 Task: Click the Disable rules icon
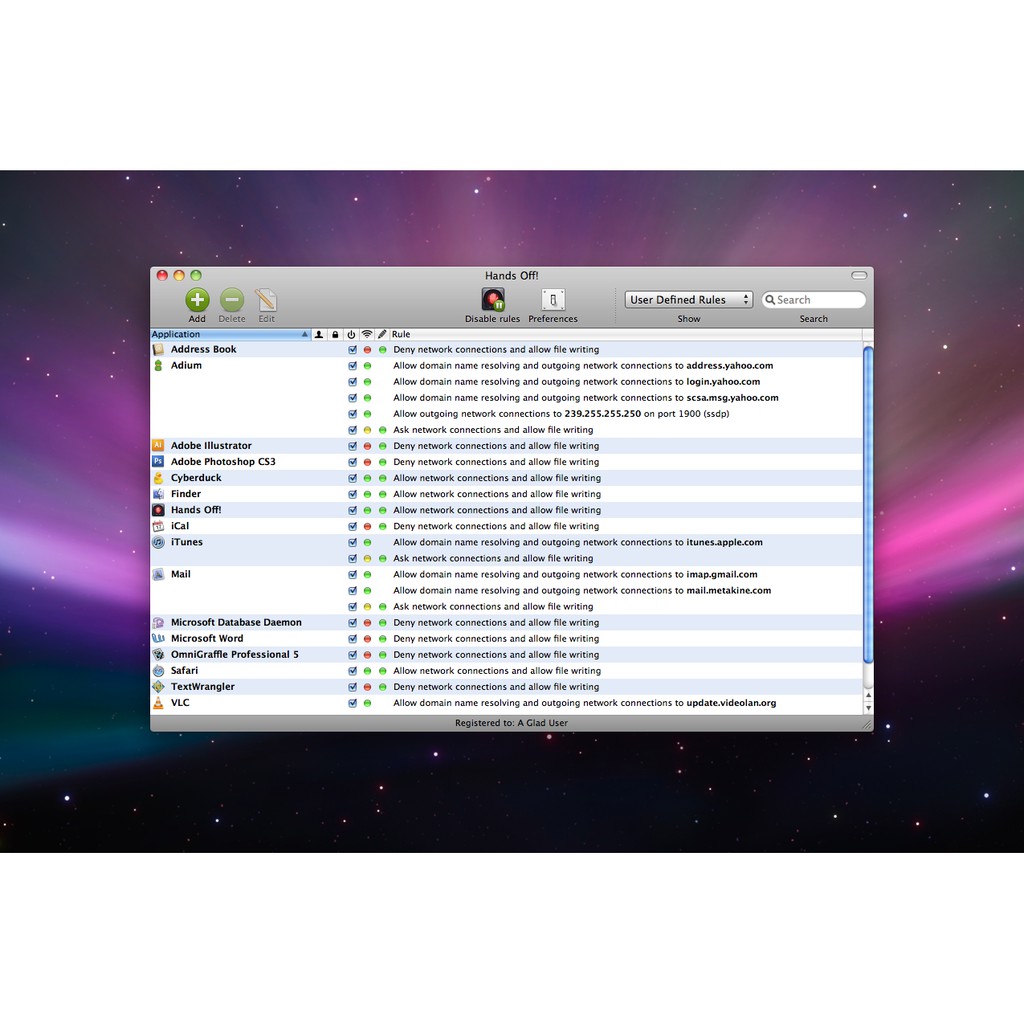click(493, 300)
